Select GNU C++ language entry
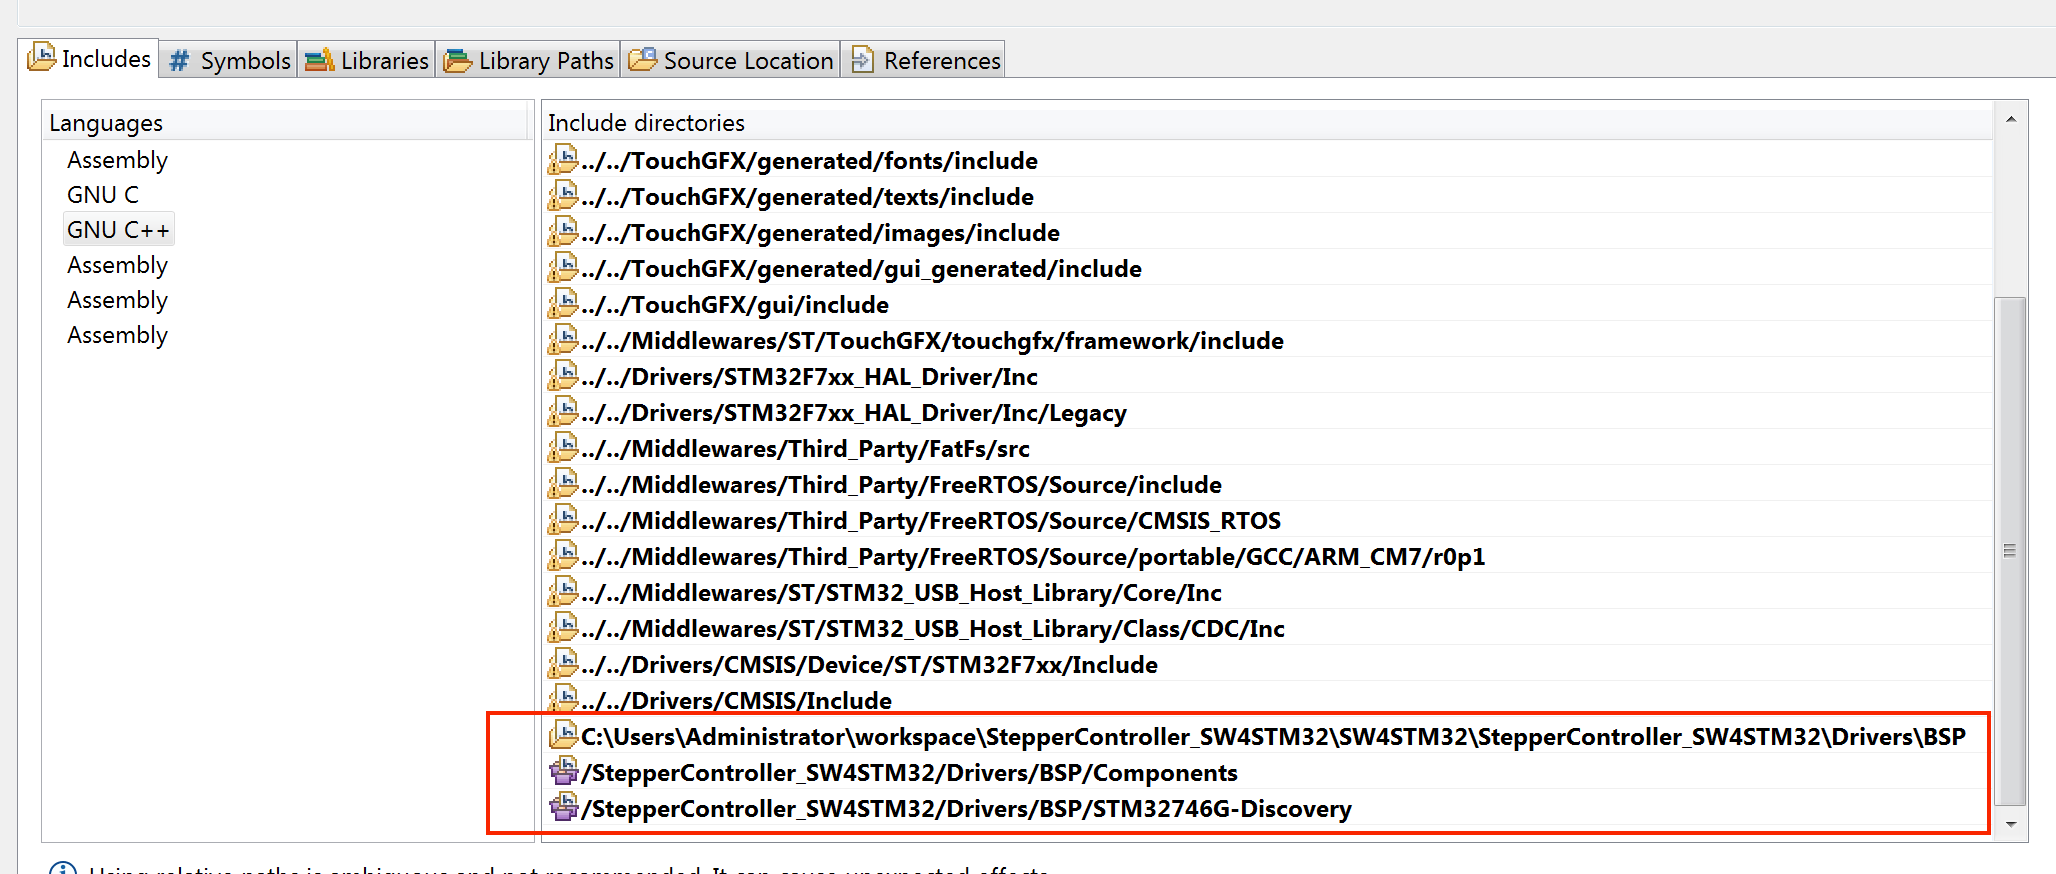Image resolution: width=2056 pixels, height=874 pixels. click(x=118, y=230)
